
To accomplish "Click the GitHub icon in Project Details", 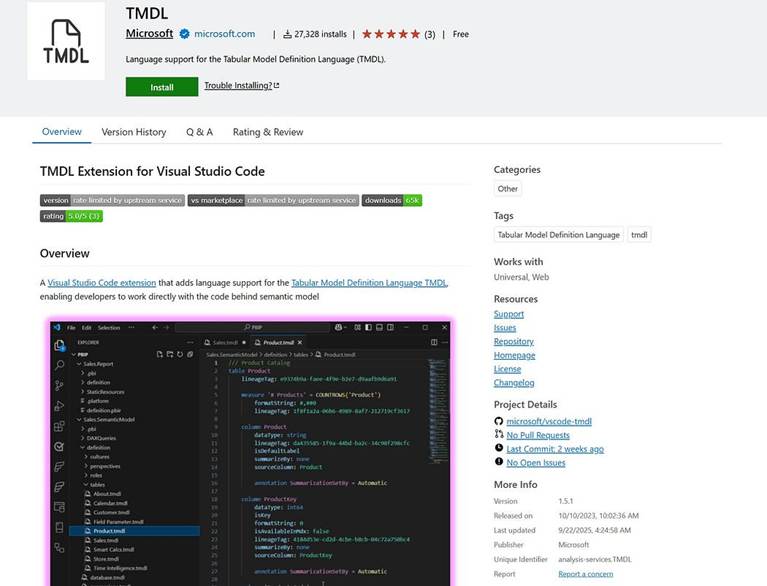I will pyautogui.click(x=498, y=421).
